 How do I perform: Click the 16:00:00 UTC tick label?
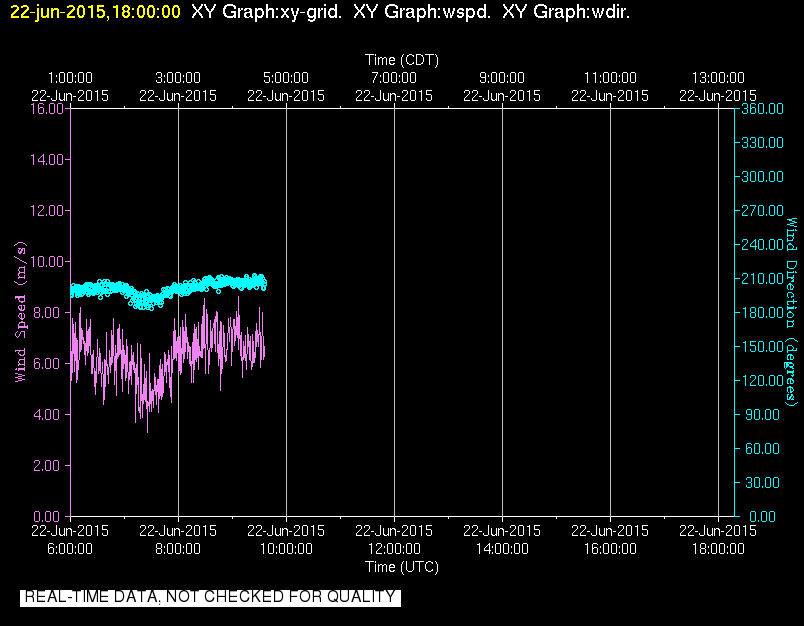(x=610, y=549)
